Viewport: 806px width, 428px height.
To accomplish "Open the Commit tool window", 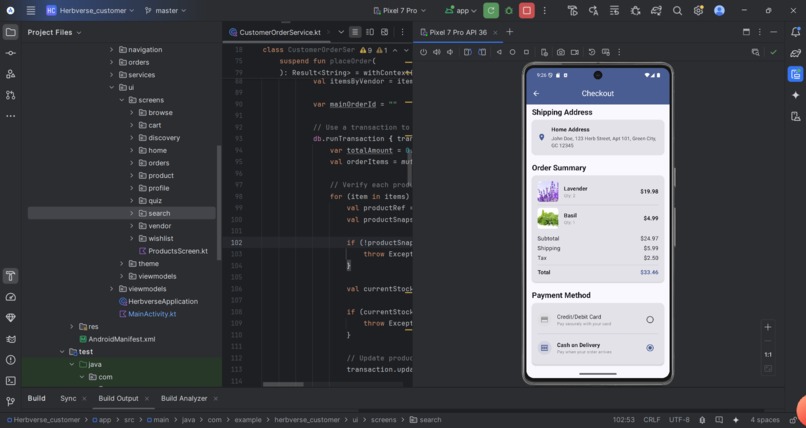I will 10,53.
